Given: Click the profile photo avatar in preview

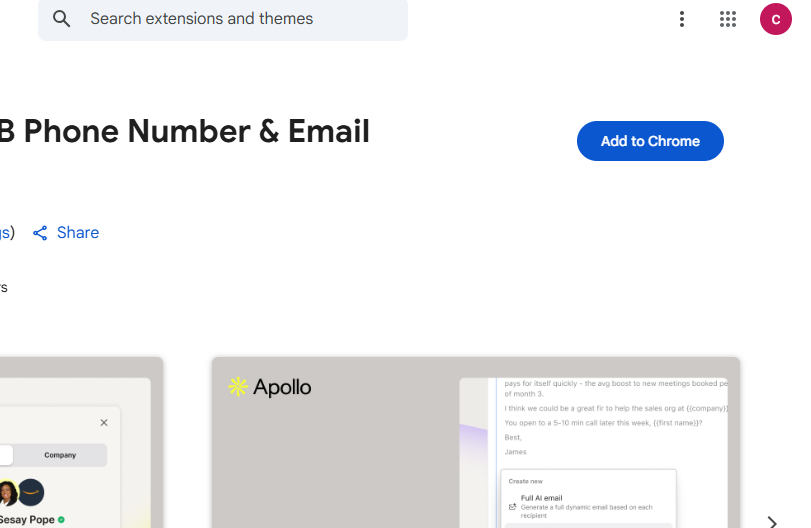Looking at the screenshot, I should point(8,493).
